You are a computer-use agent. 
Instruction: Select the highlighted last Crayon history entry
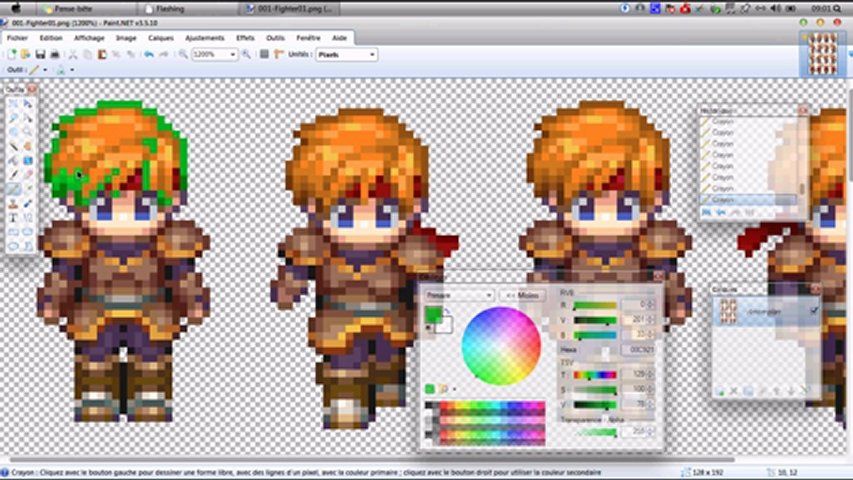pyautogui.click(x=749, y=200)
